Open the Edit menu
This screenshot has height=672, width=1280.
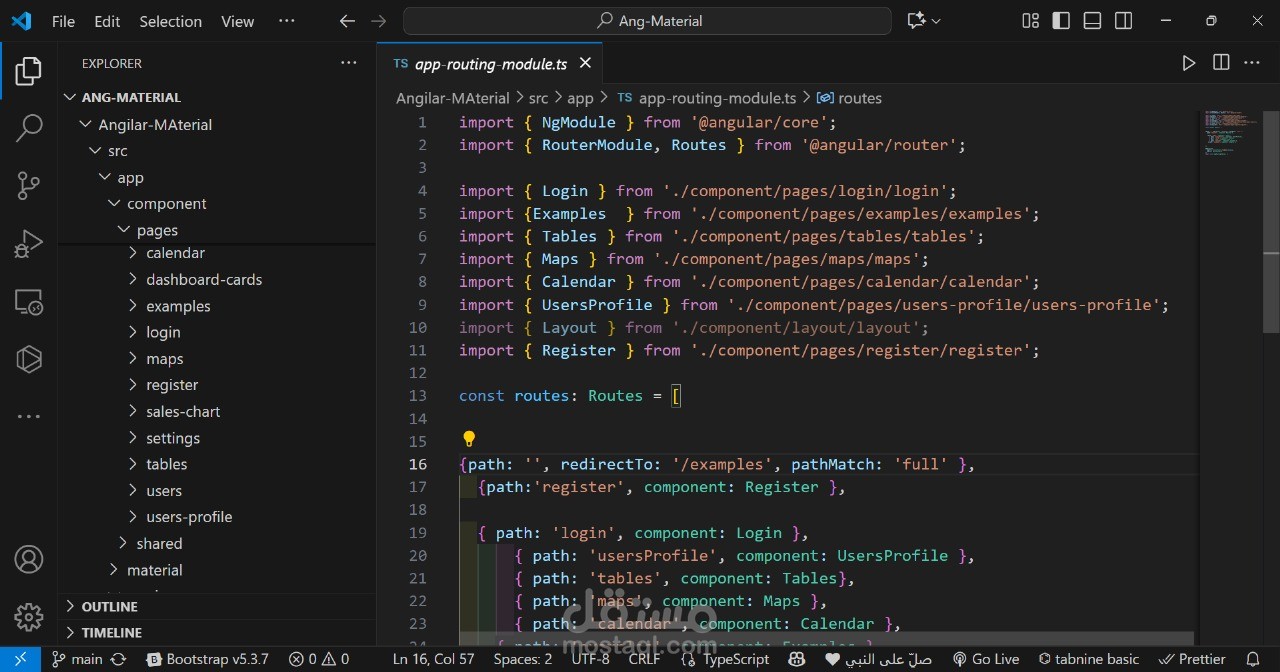pos(107,21)
